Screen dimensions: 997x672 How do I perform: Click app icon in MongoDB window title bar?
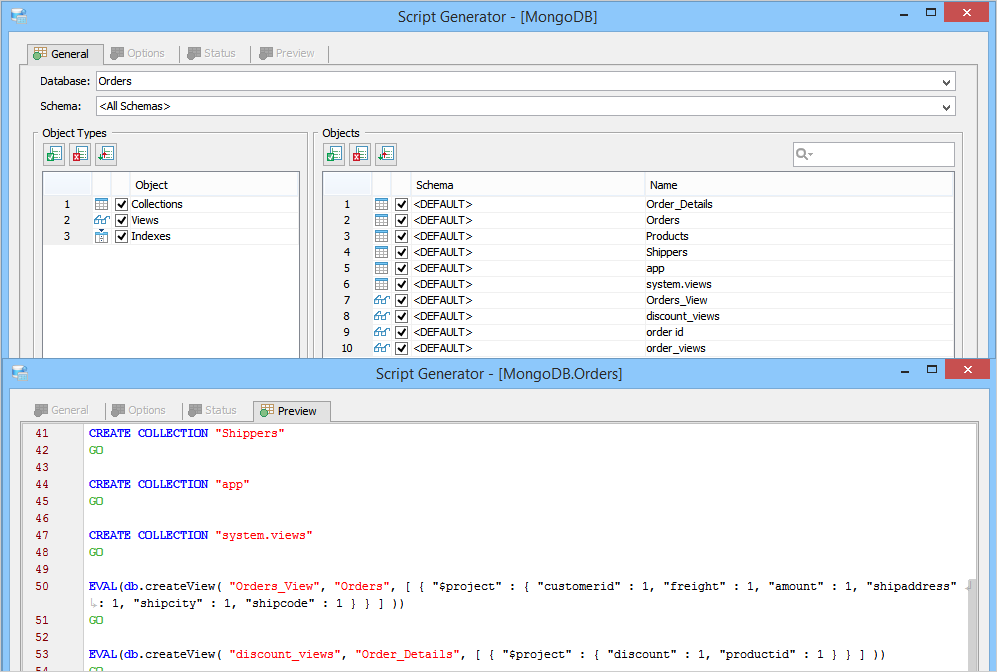coord(19,17)
